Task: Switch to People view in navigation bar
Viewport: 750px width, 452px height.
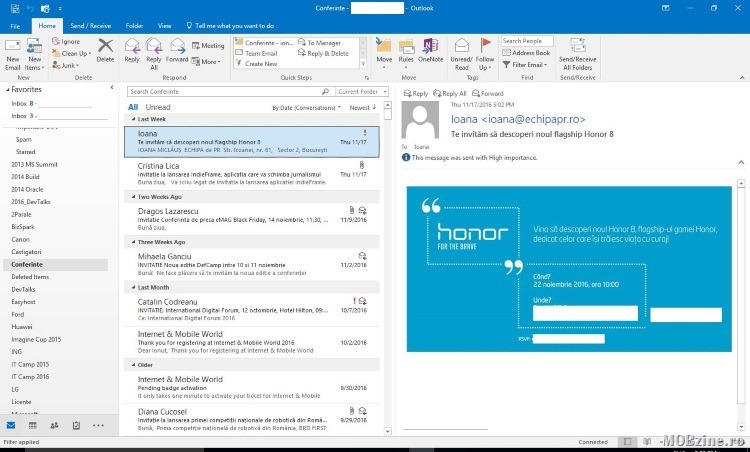Action: tap(55, 425)
